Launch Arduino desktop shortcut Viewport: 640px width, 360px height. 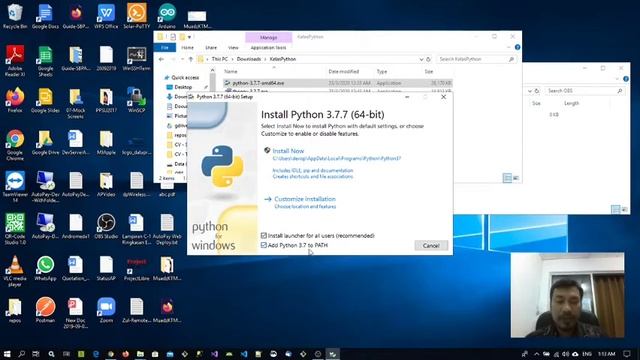point(167,17)
